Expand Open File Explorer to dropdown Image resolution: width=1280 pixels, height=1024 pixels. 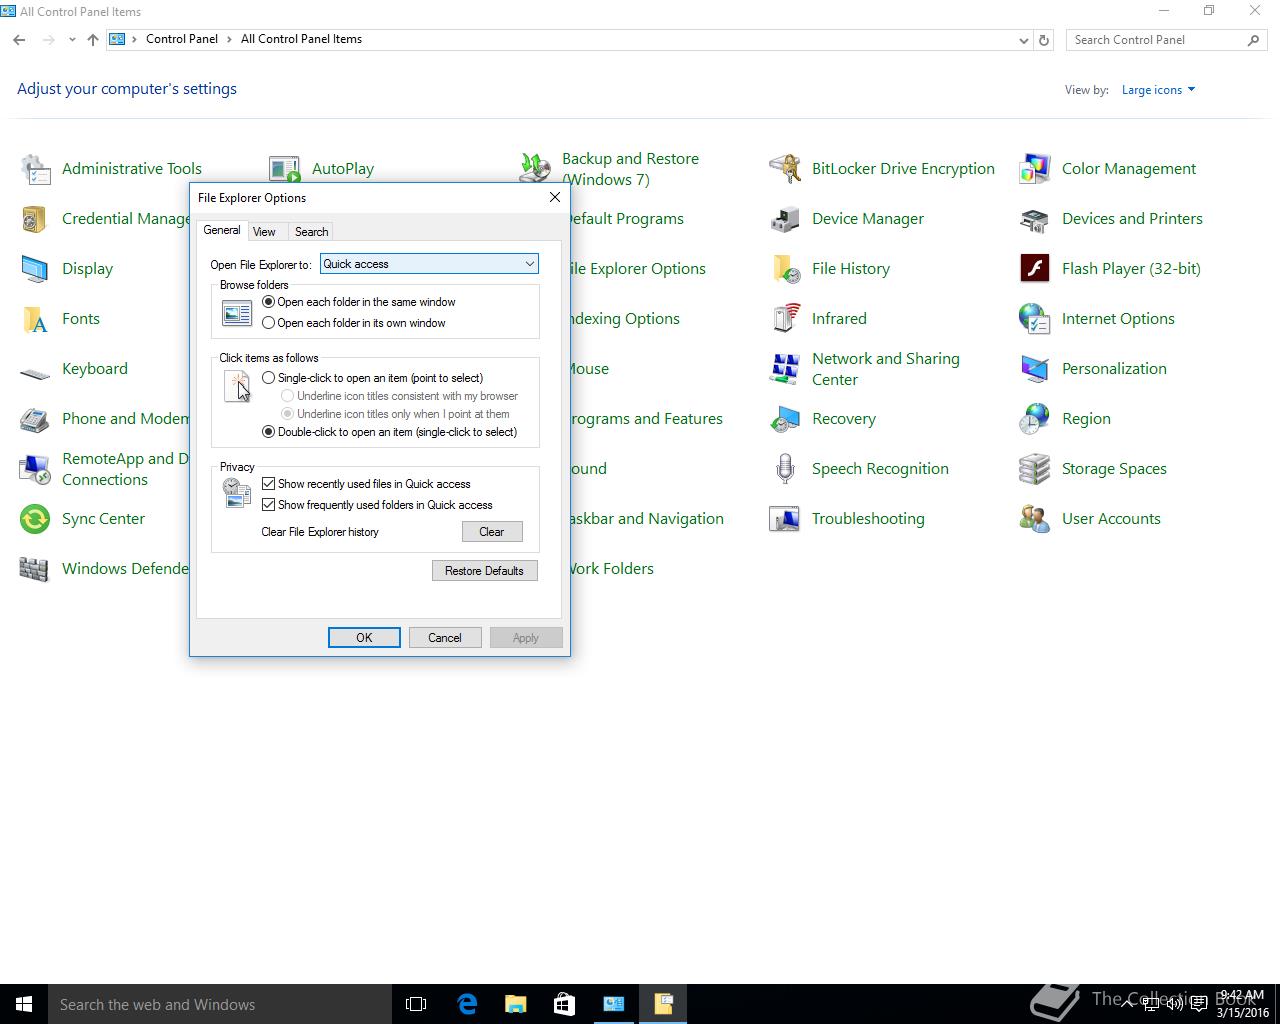pyautogui.click(x=429, y=264)
